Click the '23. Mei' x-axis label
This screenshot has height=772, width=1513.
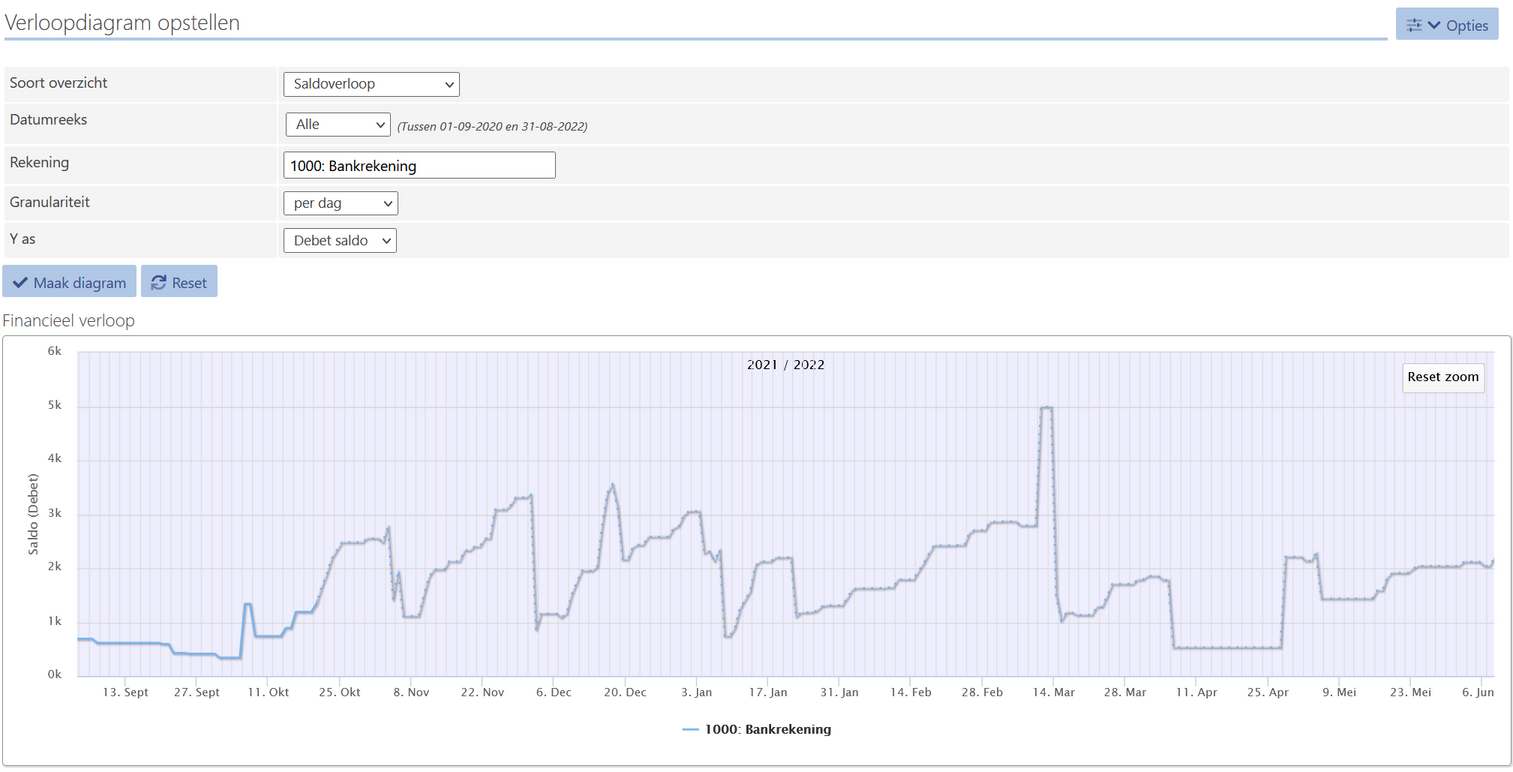[1411, 692]
